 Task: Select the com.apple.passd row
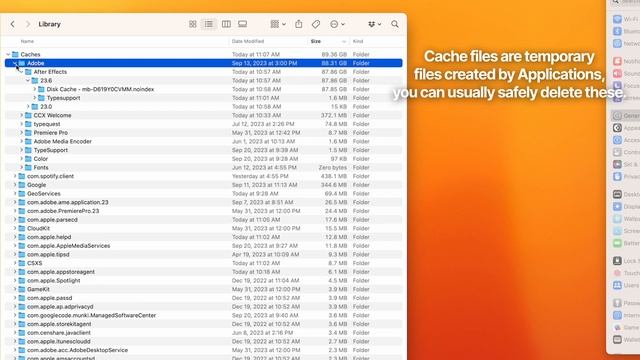tap(203, 298)
